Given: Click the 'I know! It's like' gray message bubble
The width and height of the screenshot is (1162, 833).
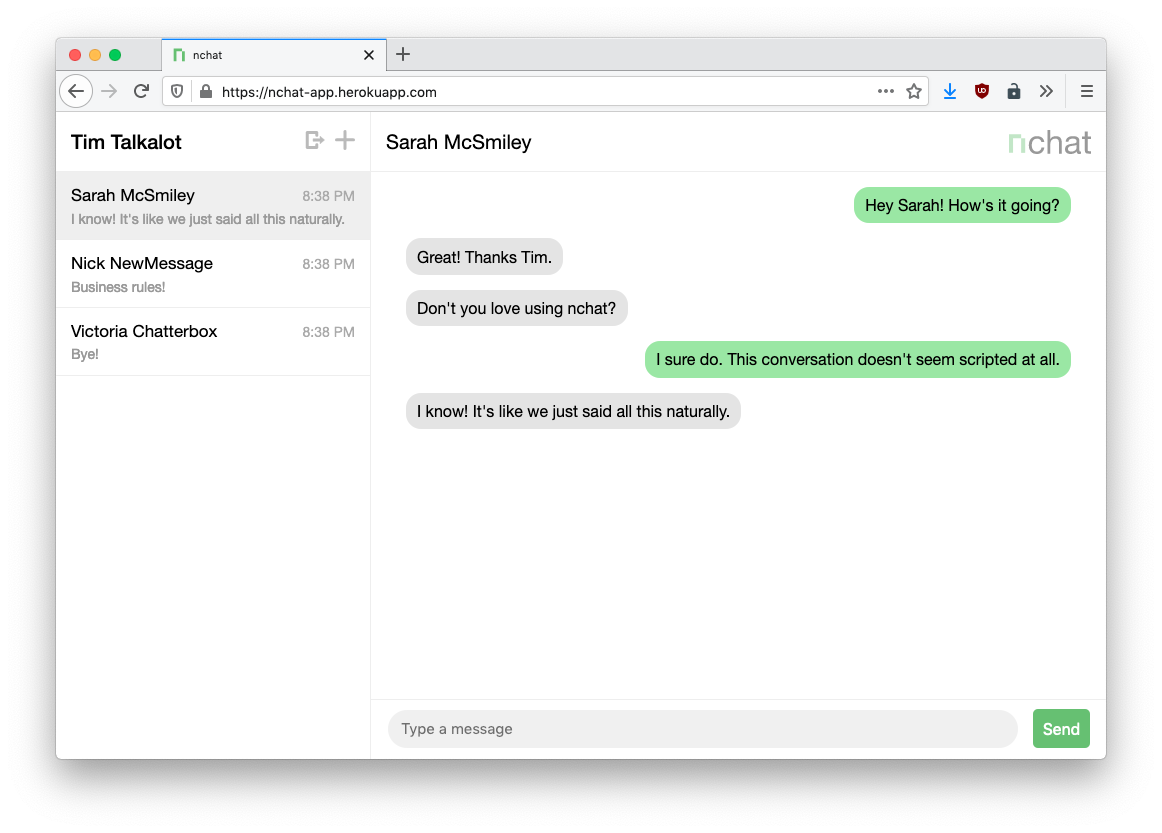Looking at the screenshot, I should tap(573, 411).
